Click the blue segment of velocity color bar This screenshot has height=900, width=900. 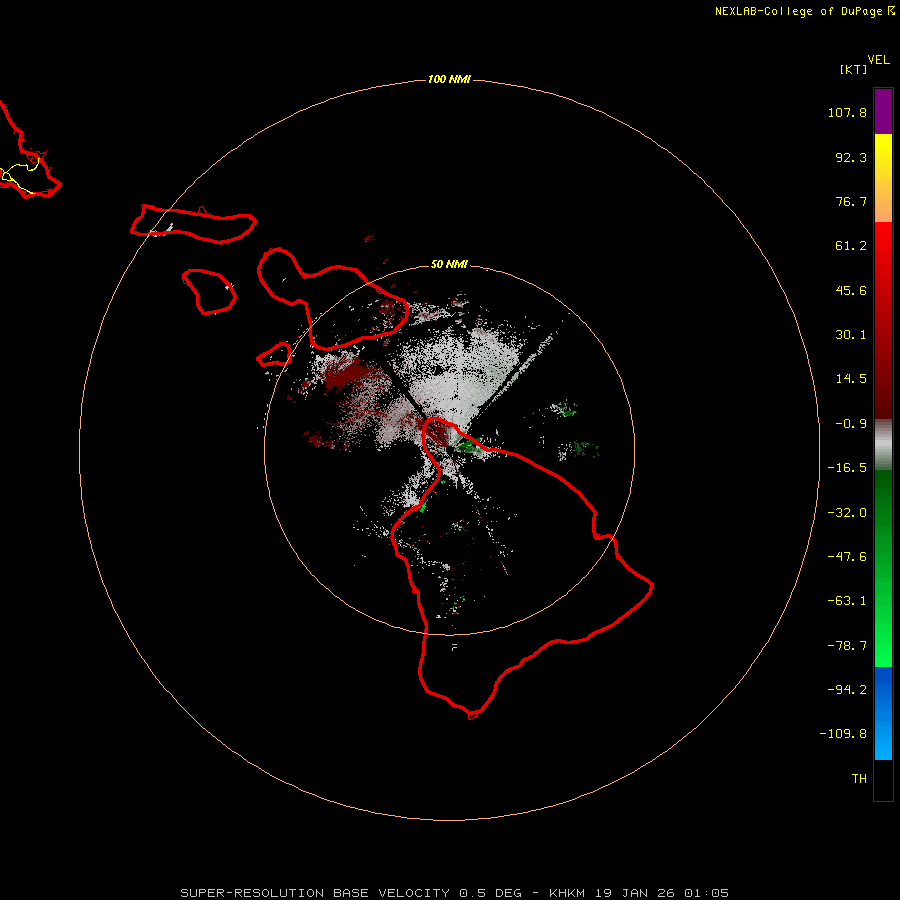(883, 713)
